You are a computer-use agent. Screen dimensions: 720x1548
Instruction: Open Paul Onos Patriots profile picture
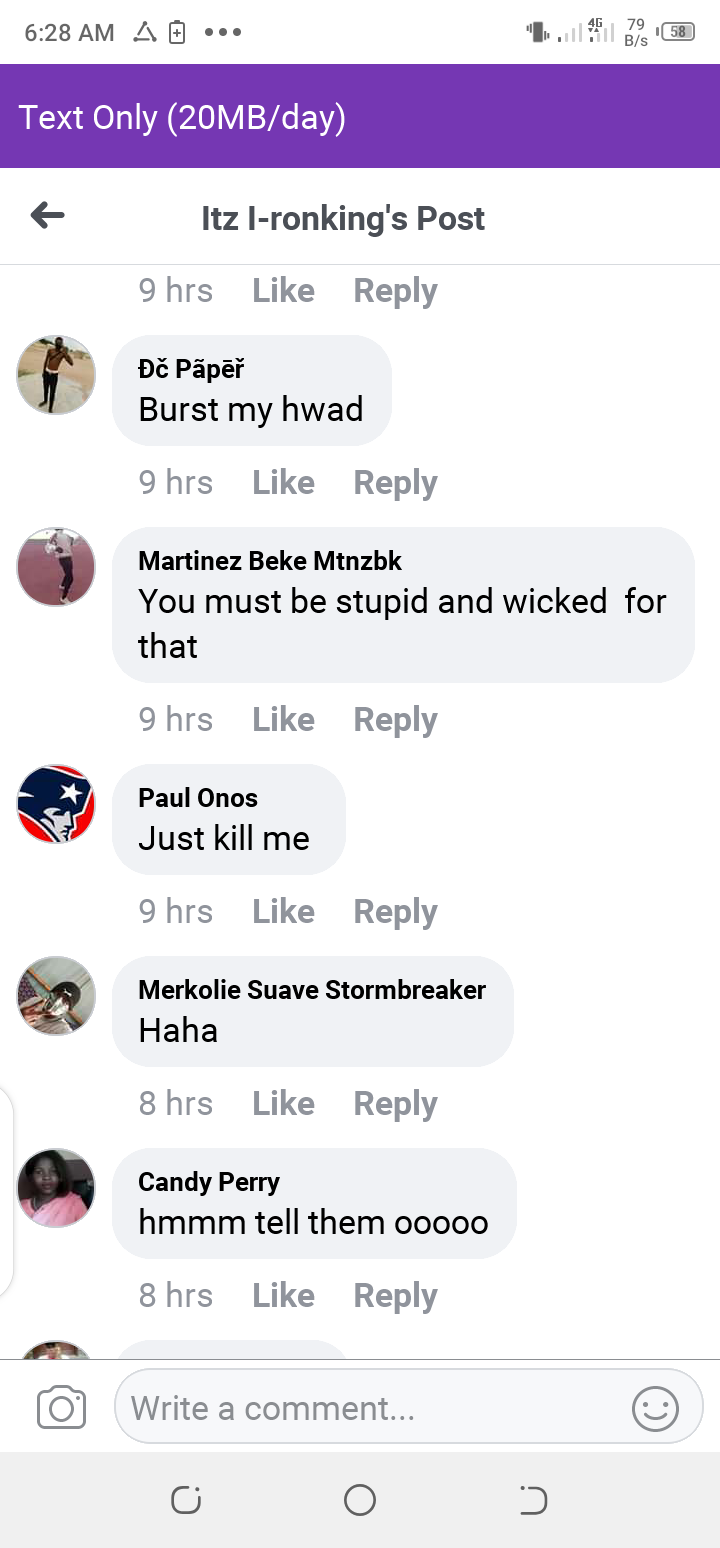[x=56, y=804]
